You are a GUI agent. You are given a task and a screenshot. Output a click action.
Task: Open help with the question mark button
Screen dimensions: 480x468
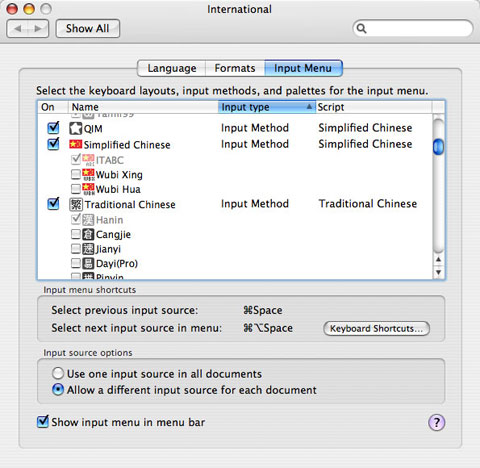pos(436,422)
